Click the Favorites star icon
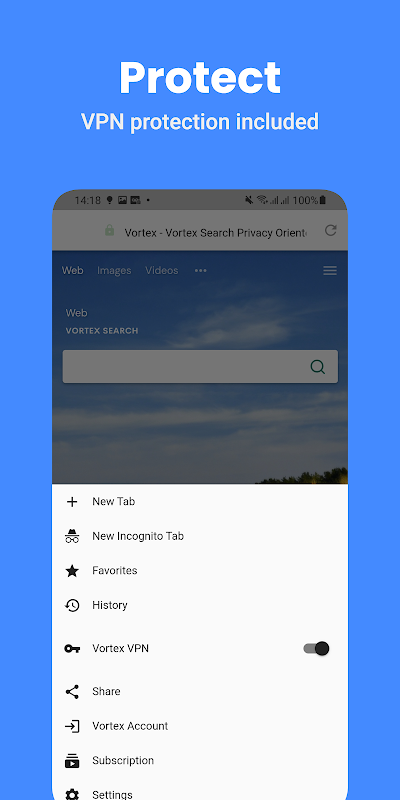 [72, 571]
